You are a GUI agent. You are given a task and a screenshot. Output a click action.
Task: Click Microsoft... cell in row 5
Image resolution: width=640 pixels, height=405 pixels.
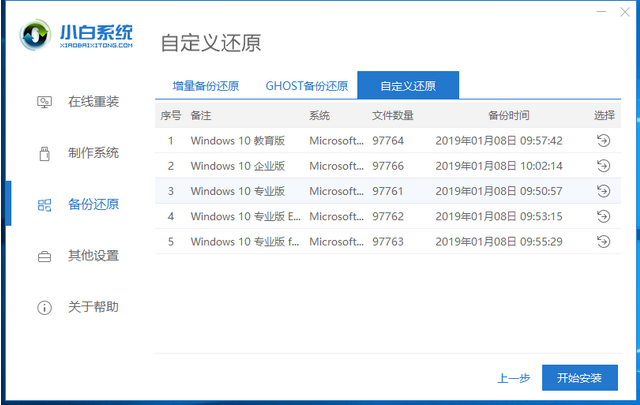(336, 242)
